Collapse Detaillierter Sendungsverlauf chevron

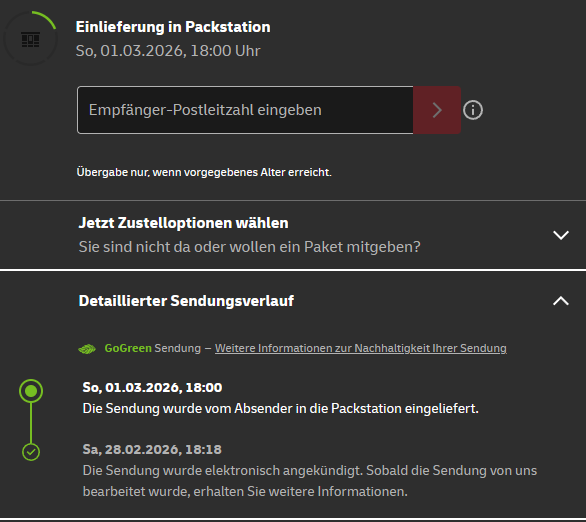(x=561, y=301)
